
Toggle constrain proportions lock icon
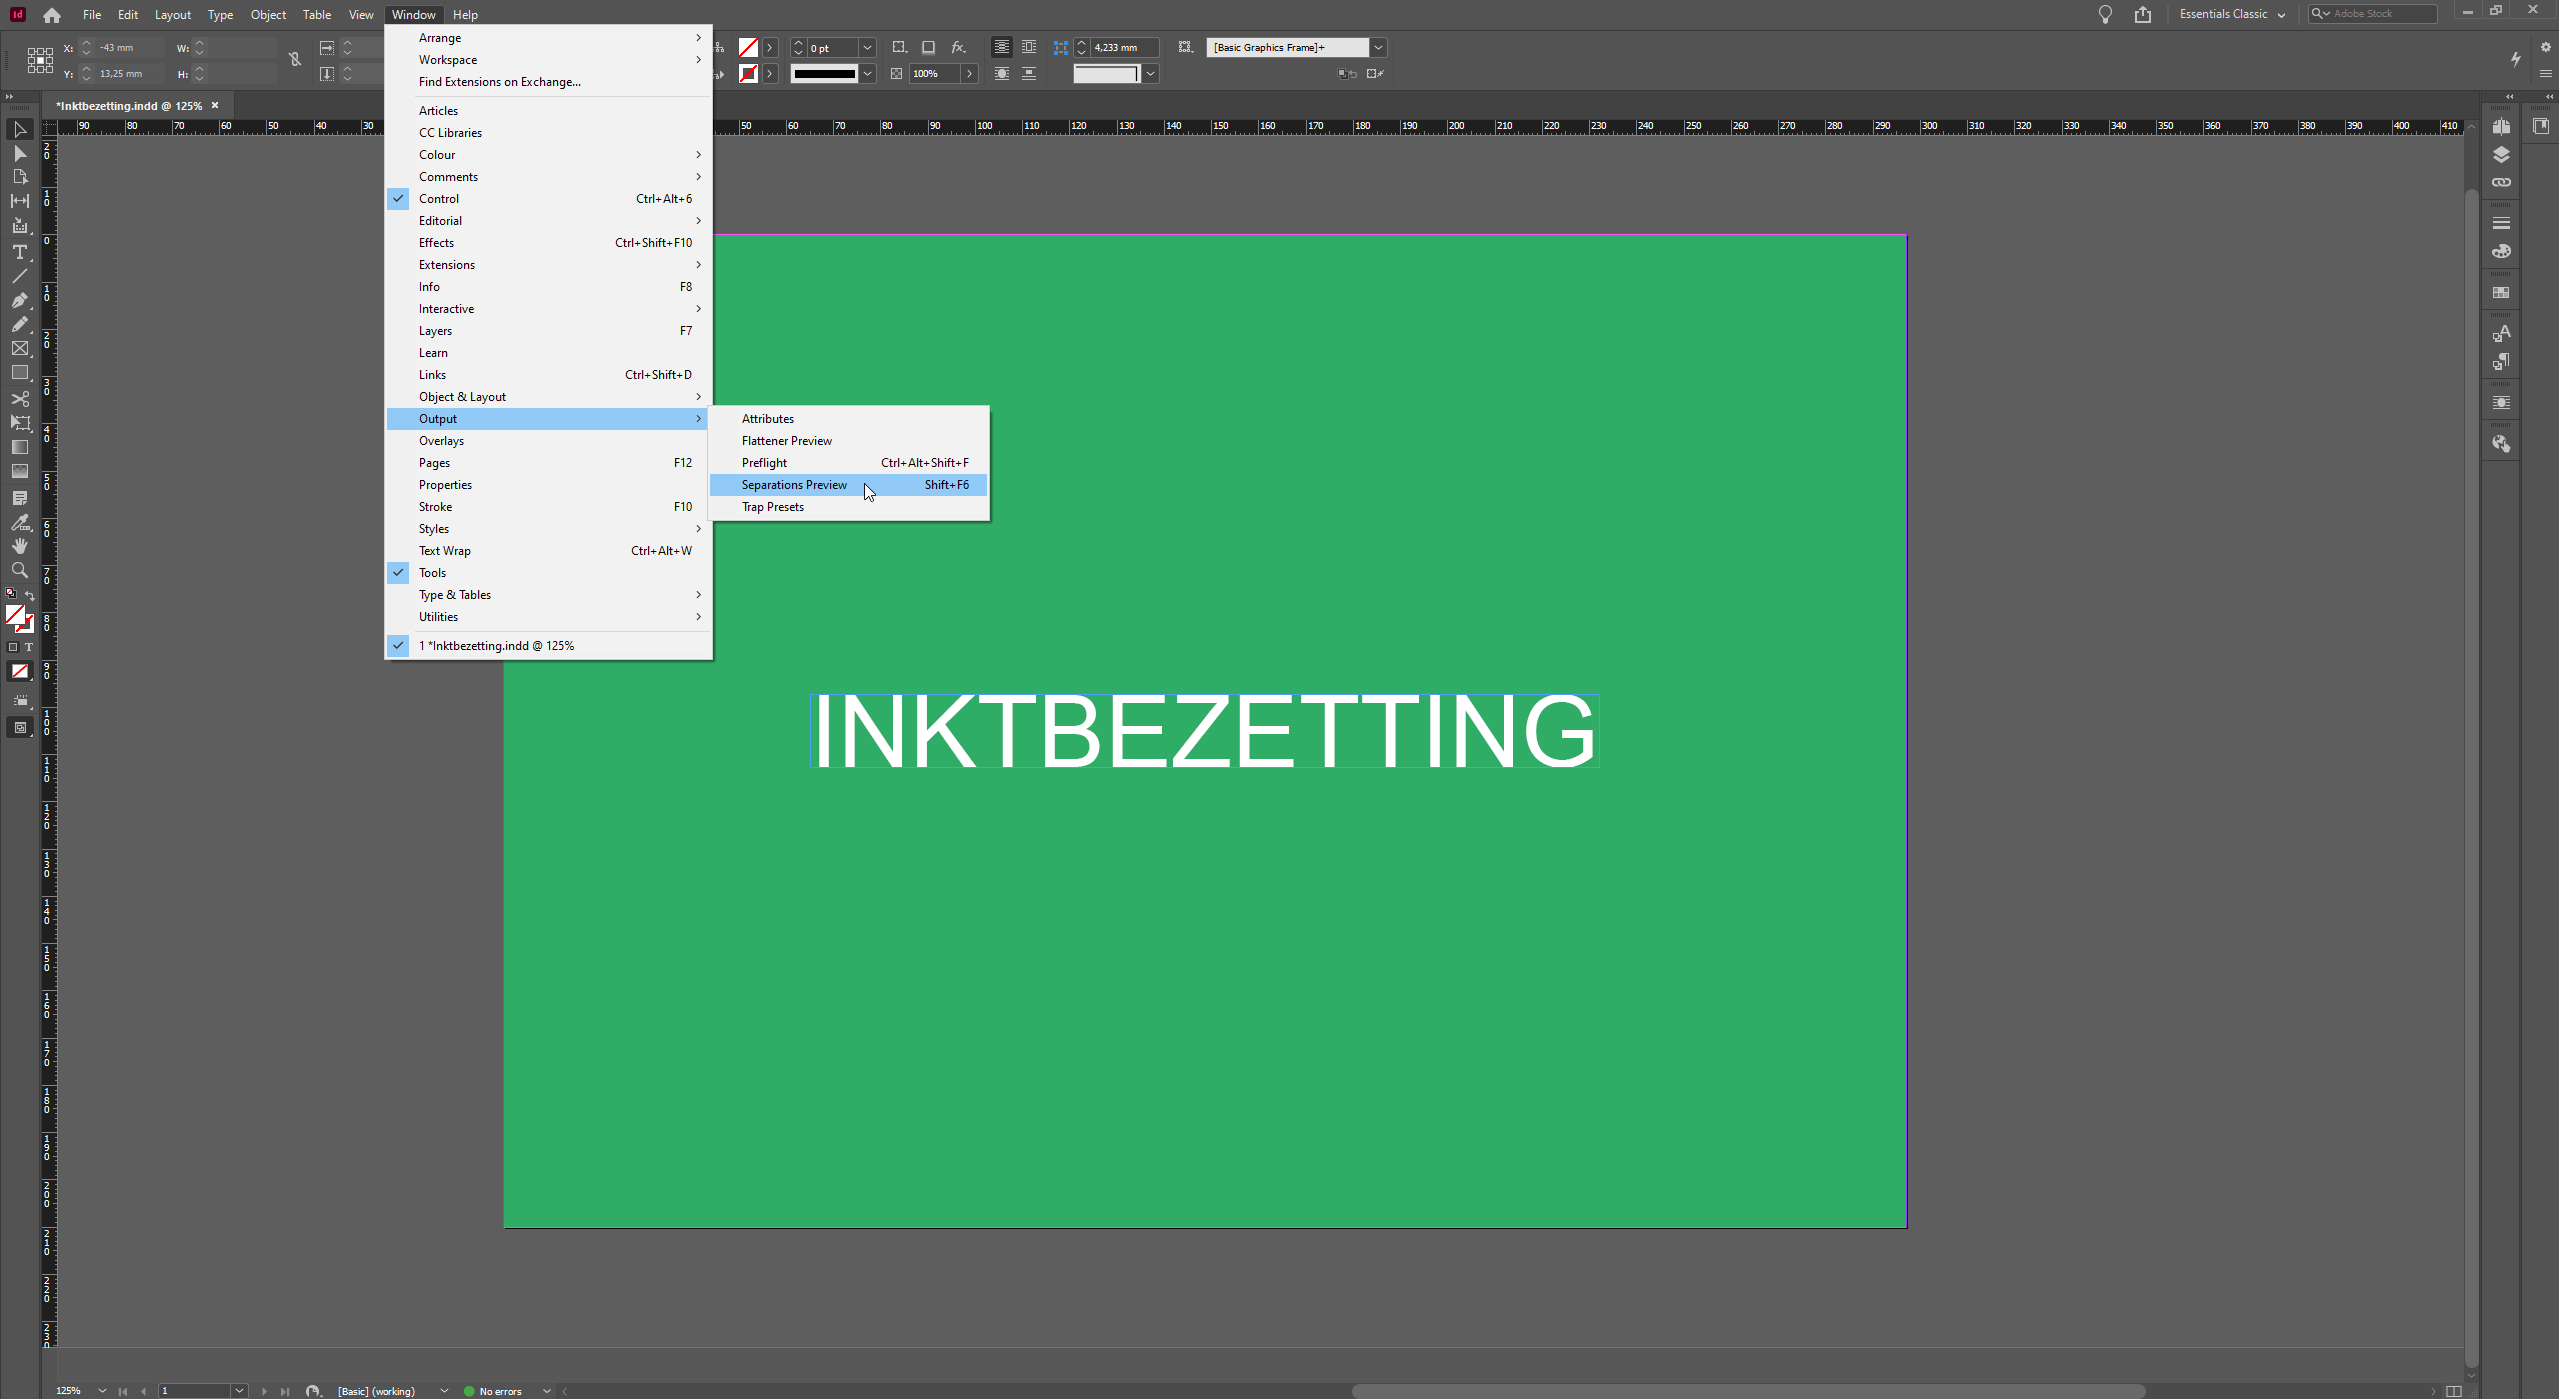tap(295, 60)
